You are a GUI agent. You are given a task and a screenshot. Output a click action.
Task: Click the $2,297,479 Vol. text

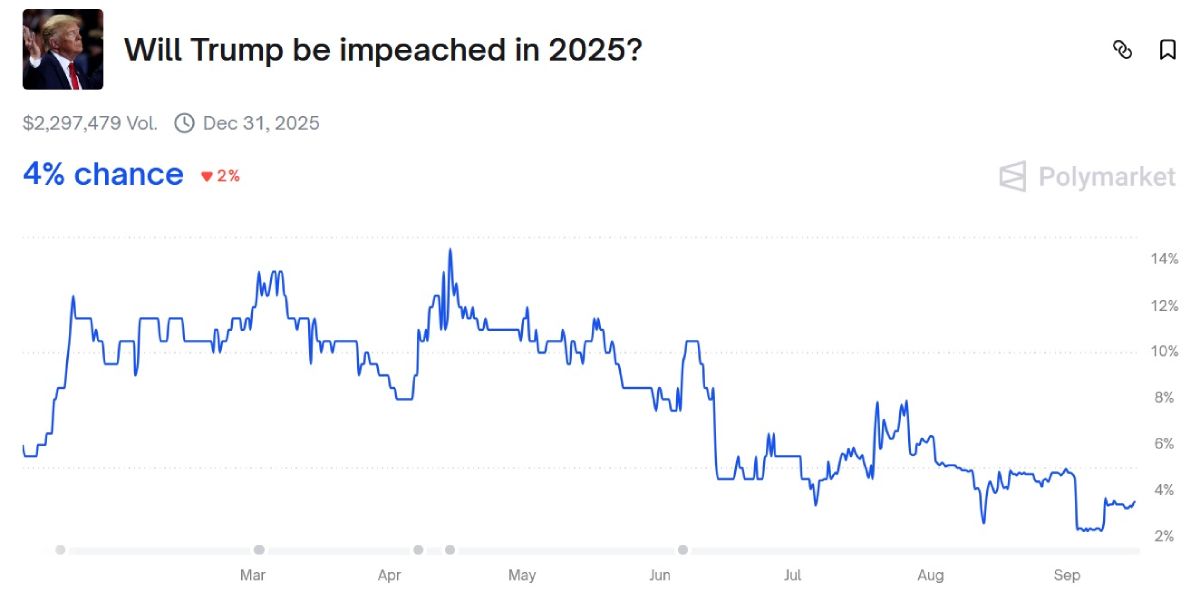tap(90, 123)
